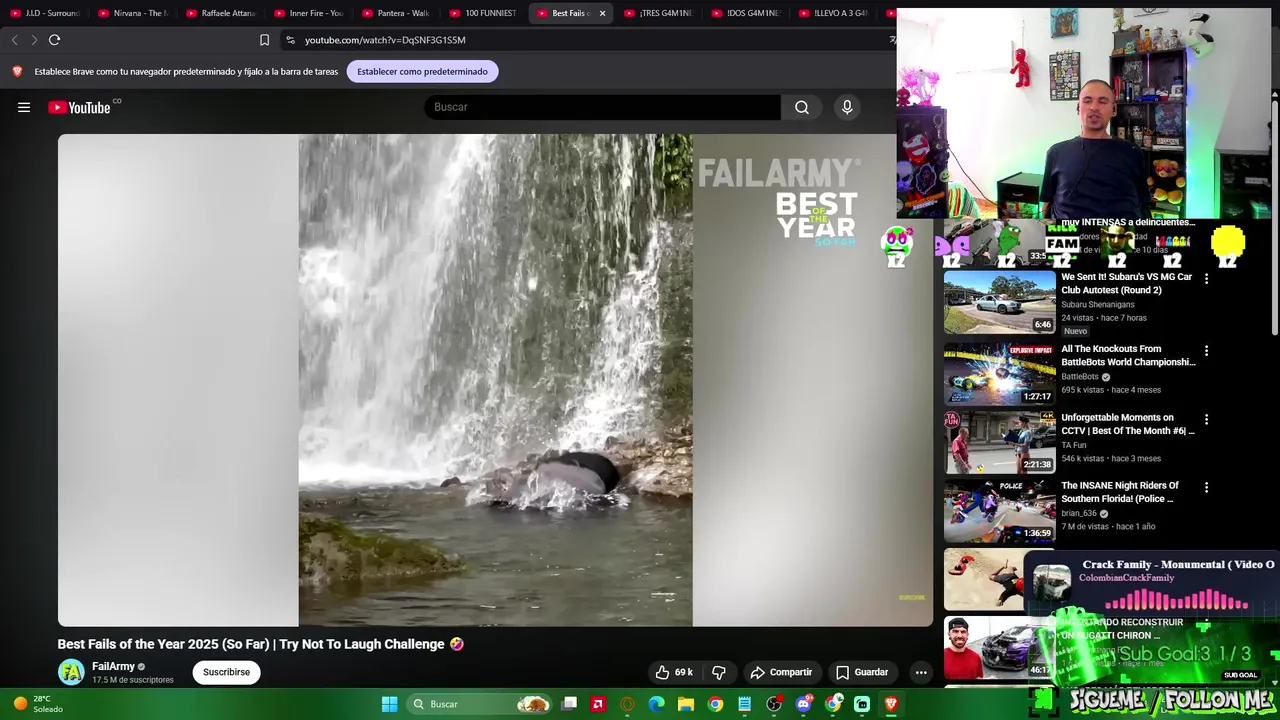
Task: Switch to Brave browser taskbar icon
Action: (891, 704)
